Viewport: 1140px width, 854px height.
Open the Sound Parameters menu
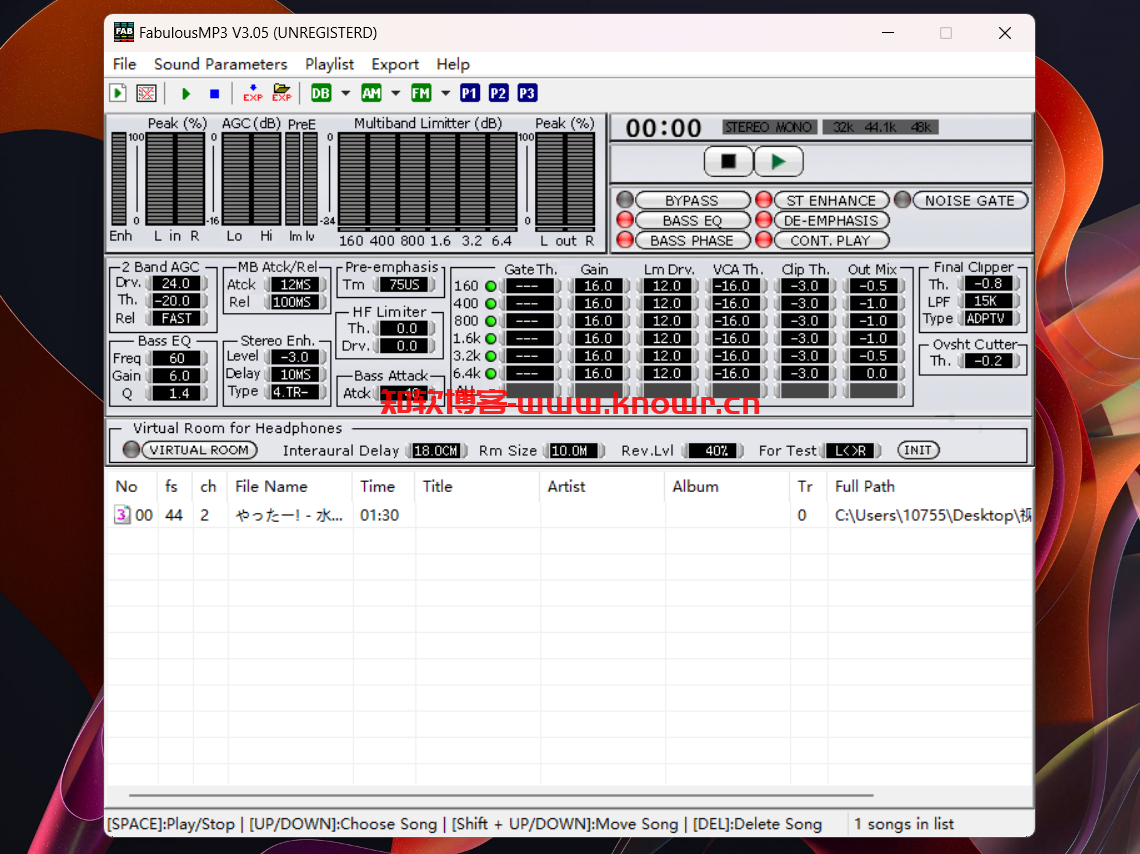[220, 64]
